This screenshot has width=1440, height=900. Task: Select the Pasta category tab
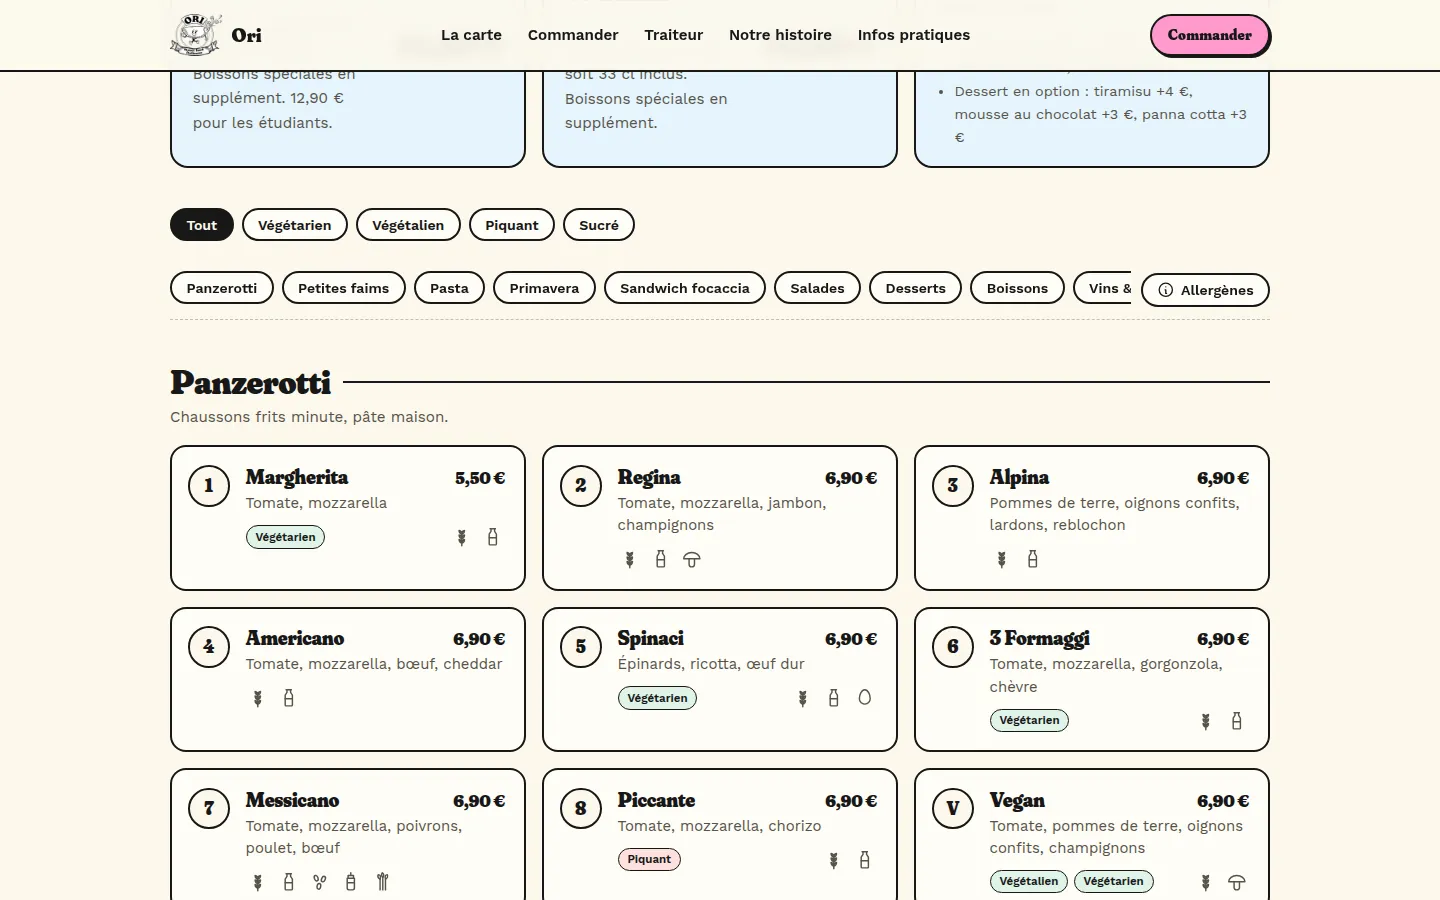[x=449, y=288]
